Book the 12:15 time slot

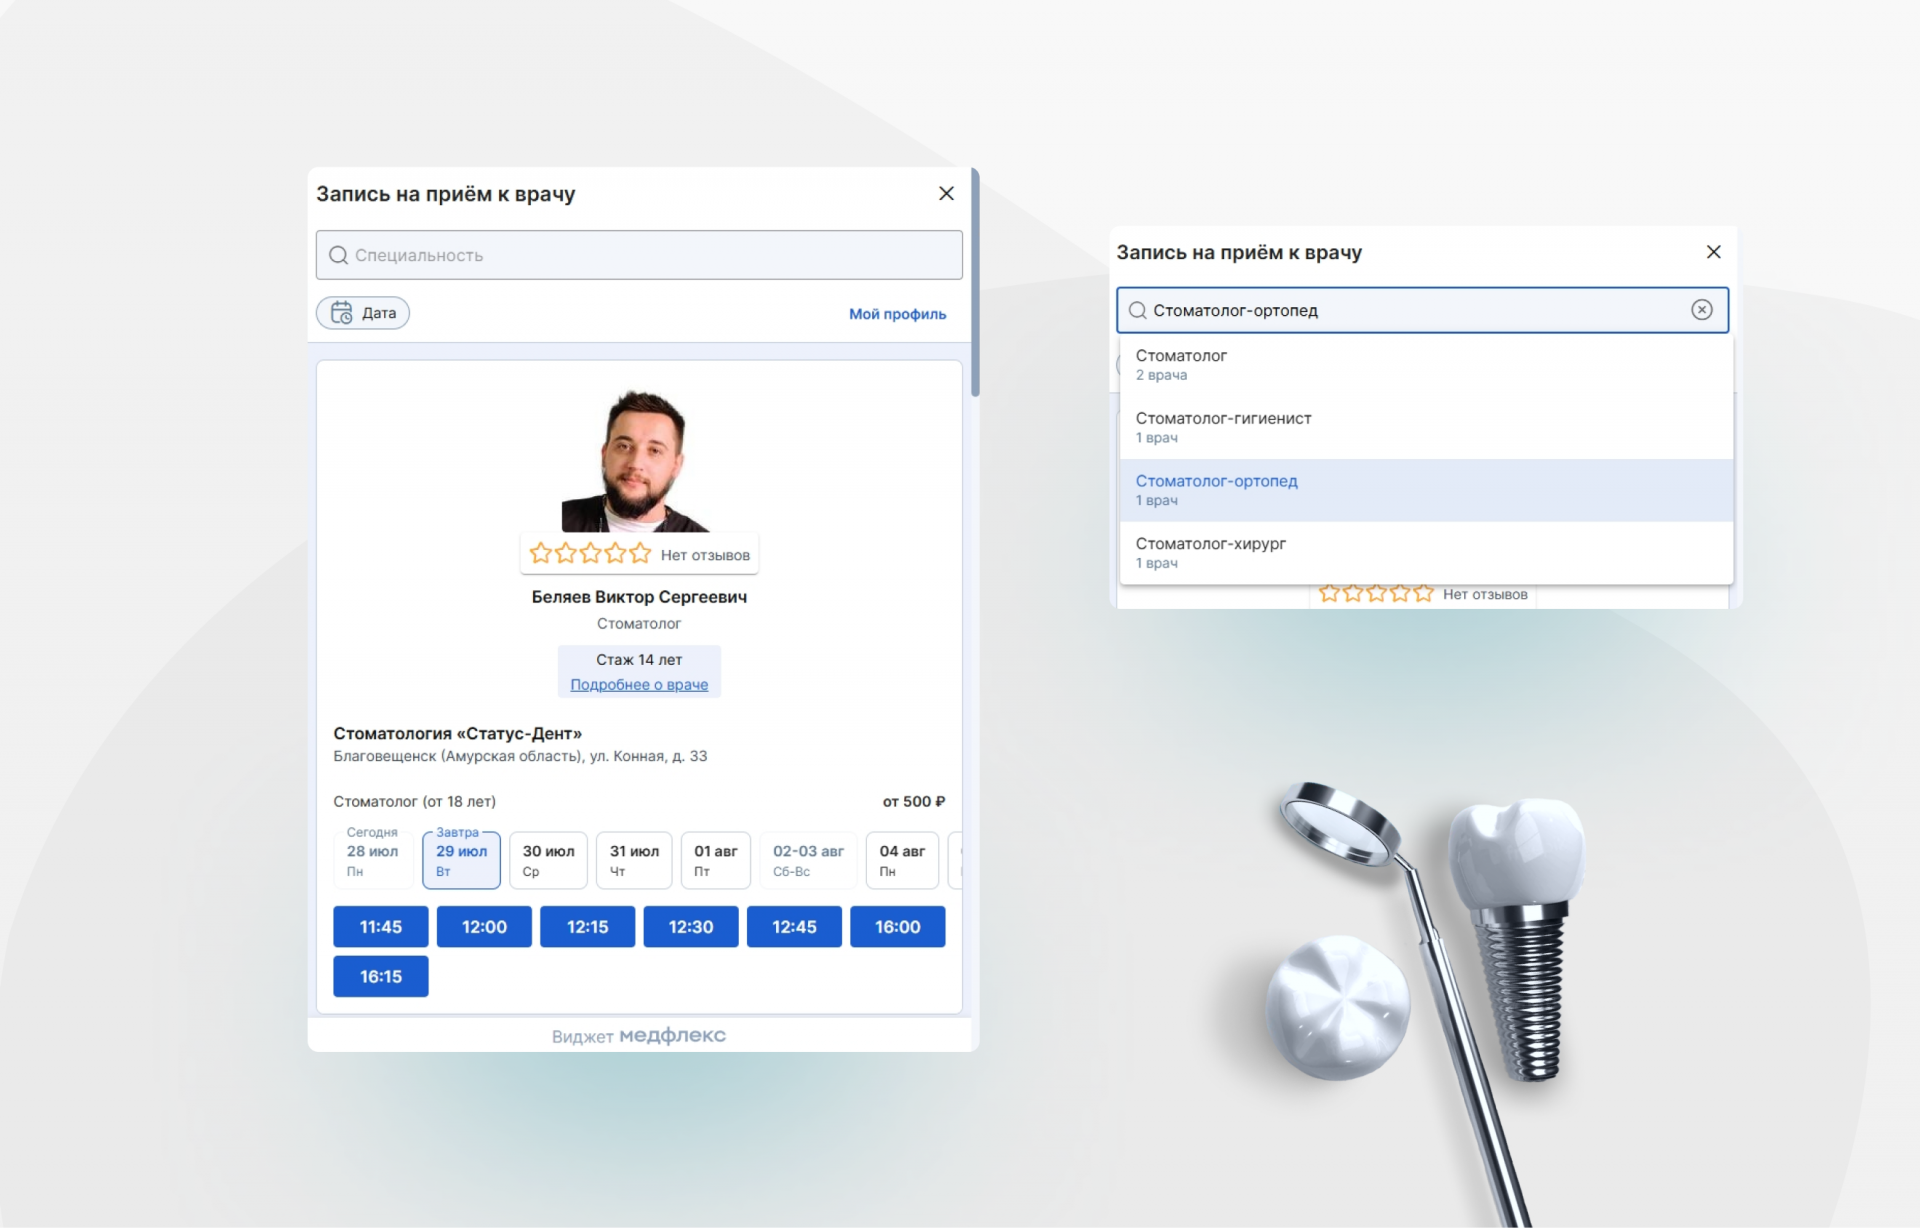tap(587, 927)
